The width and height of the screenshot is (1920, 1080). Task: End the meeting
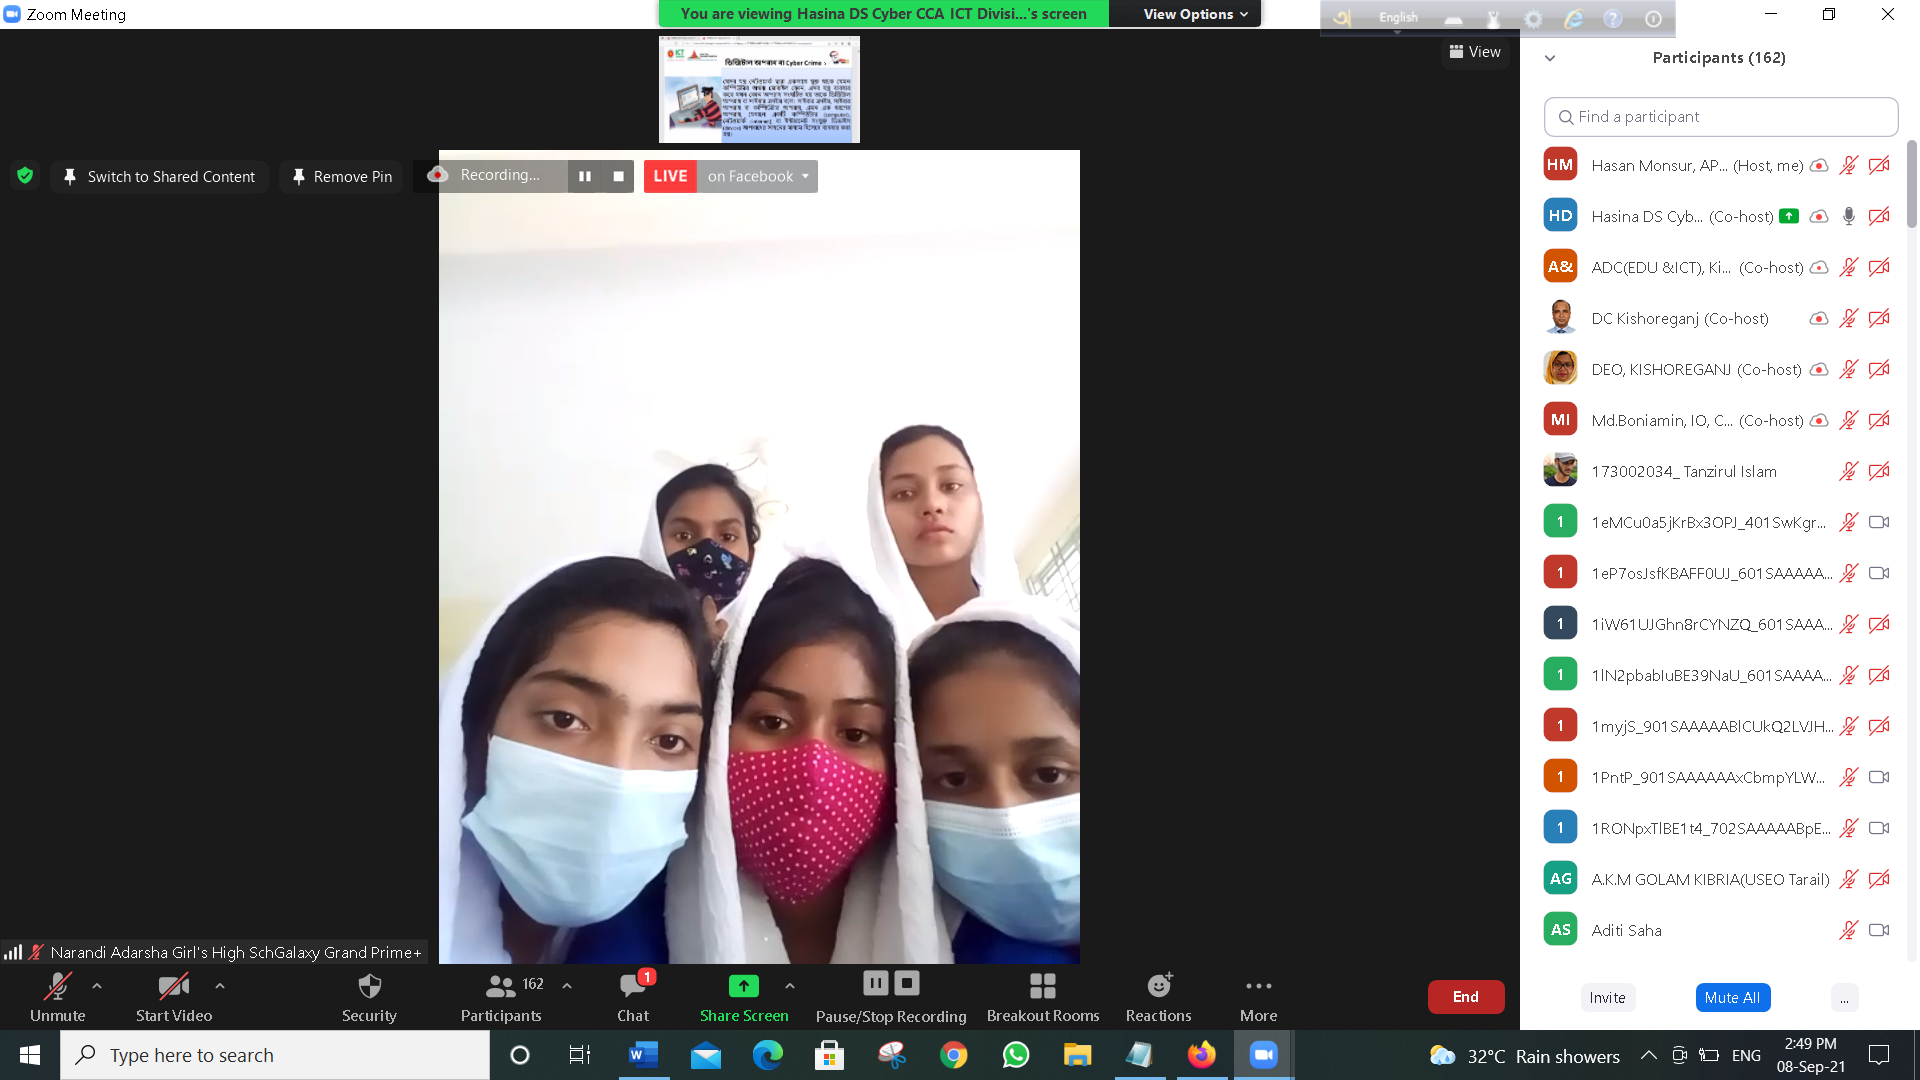1465,997
